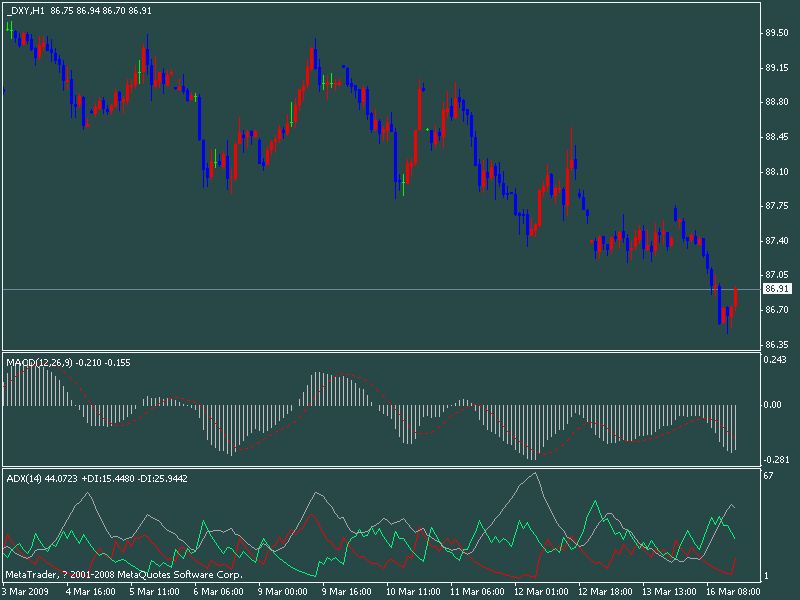This screenshot has height=600, width=800.
Task: Click the 86.35 price scale label
Action: click(x=777, y=345)
